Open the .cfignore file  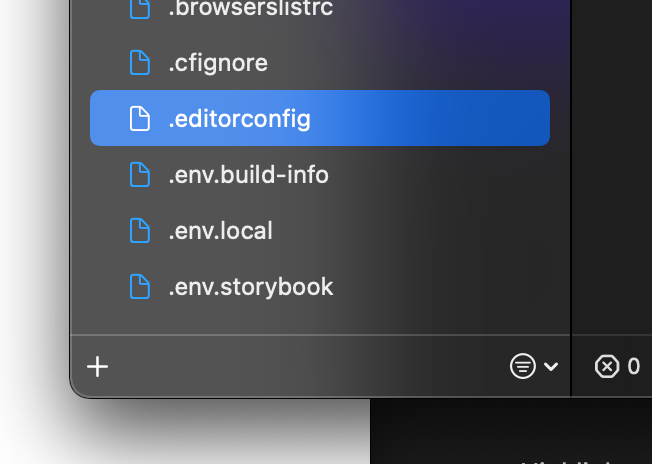[x=218, y=63]
